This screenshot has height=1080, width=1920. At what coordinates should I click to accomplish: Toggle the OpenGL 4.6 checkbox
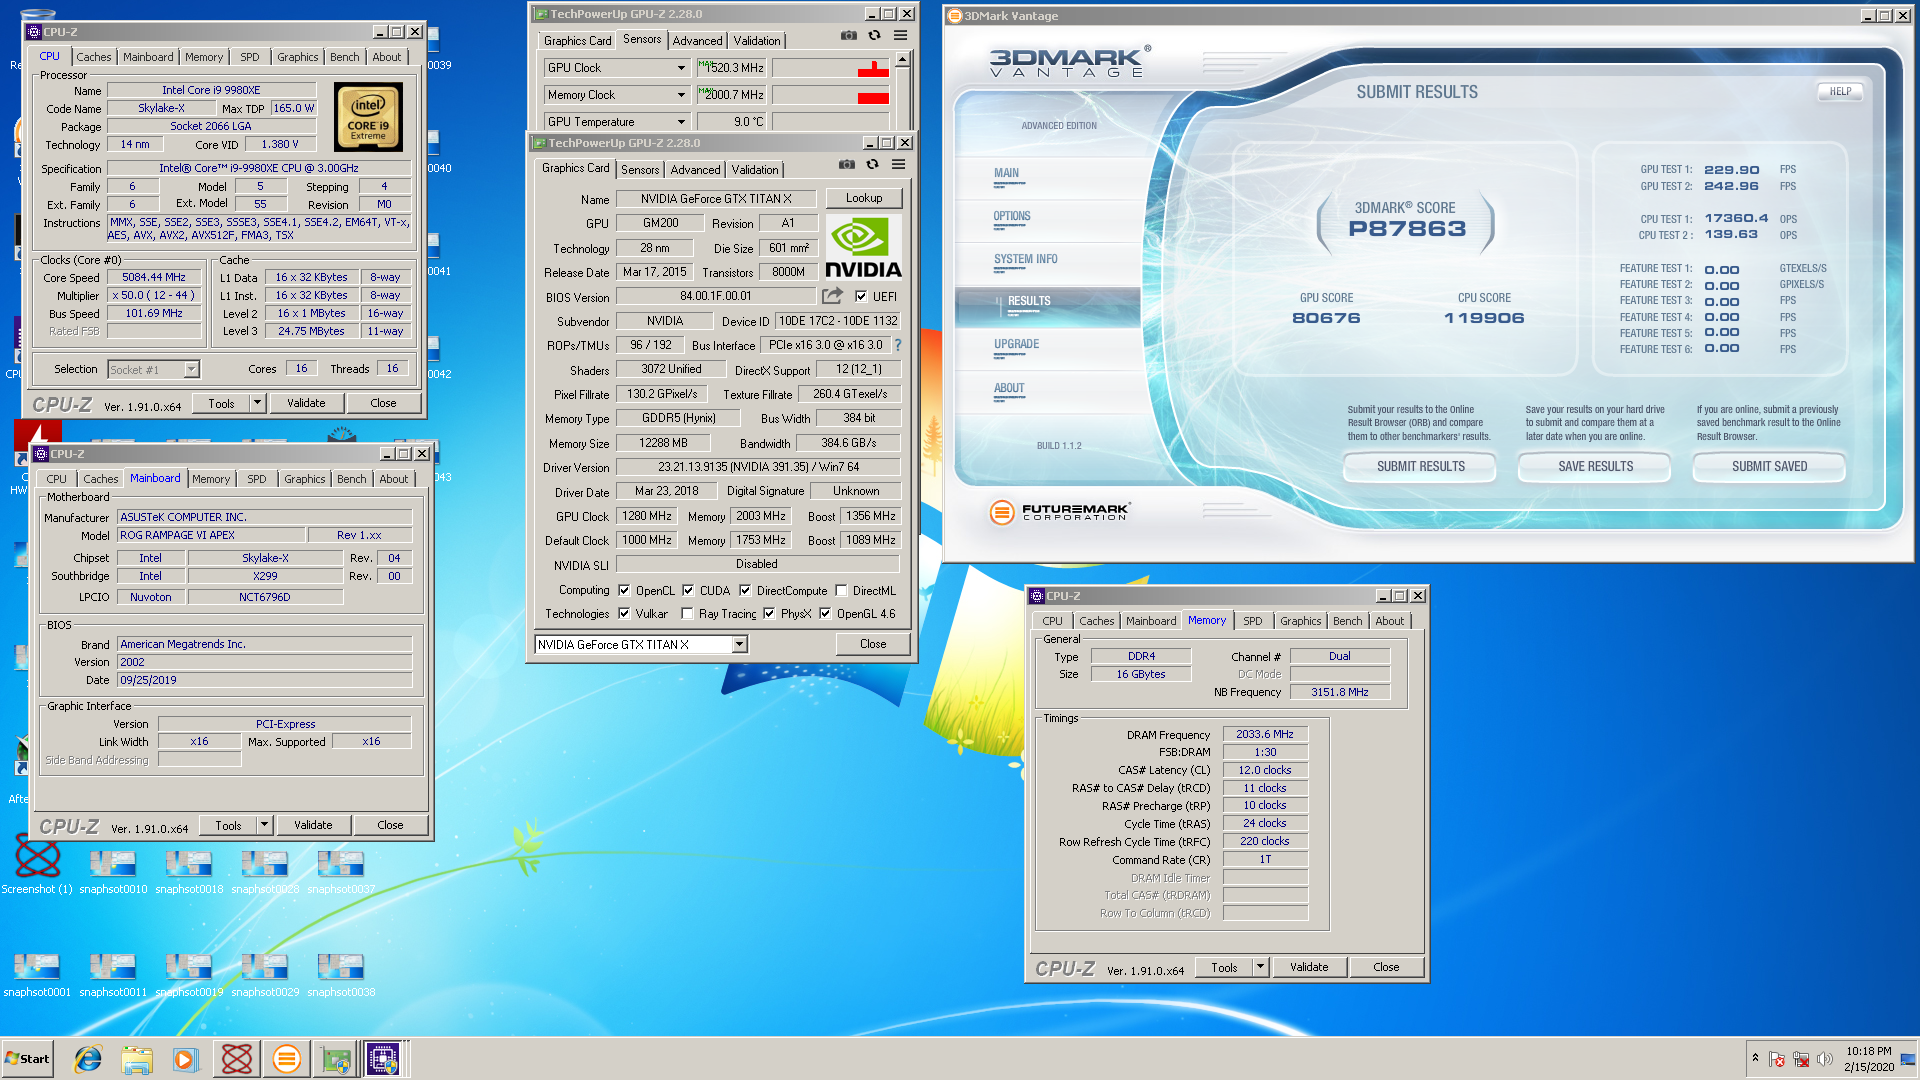pos(825,613)
